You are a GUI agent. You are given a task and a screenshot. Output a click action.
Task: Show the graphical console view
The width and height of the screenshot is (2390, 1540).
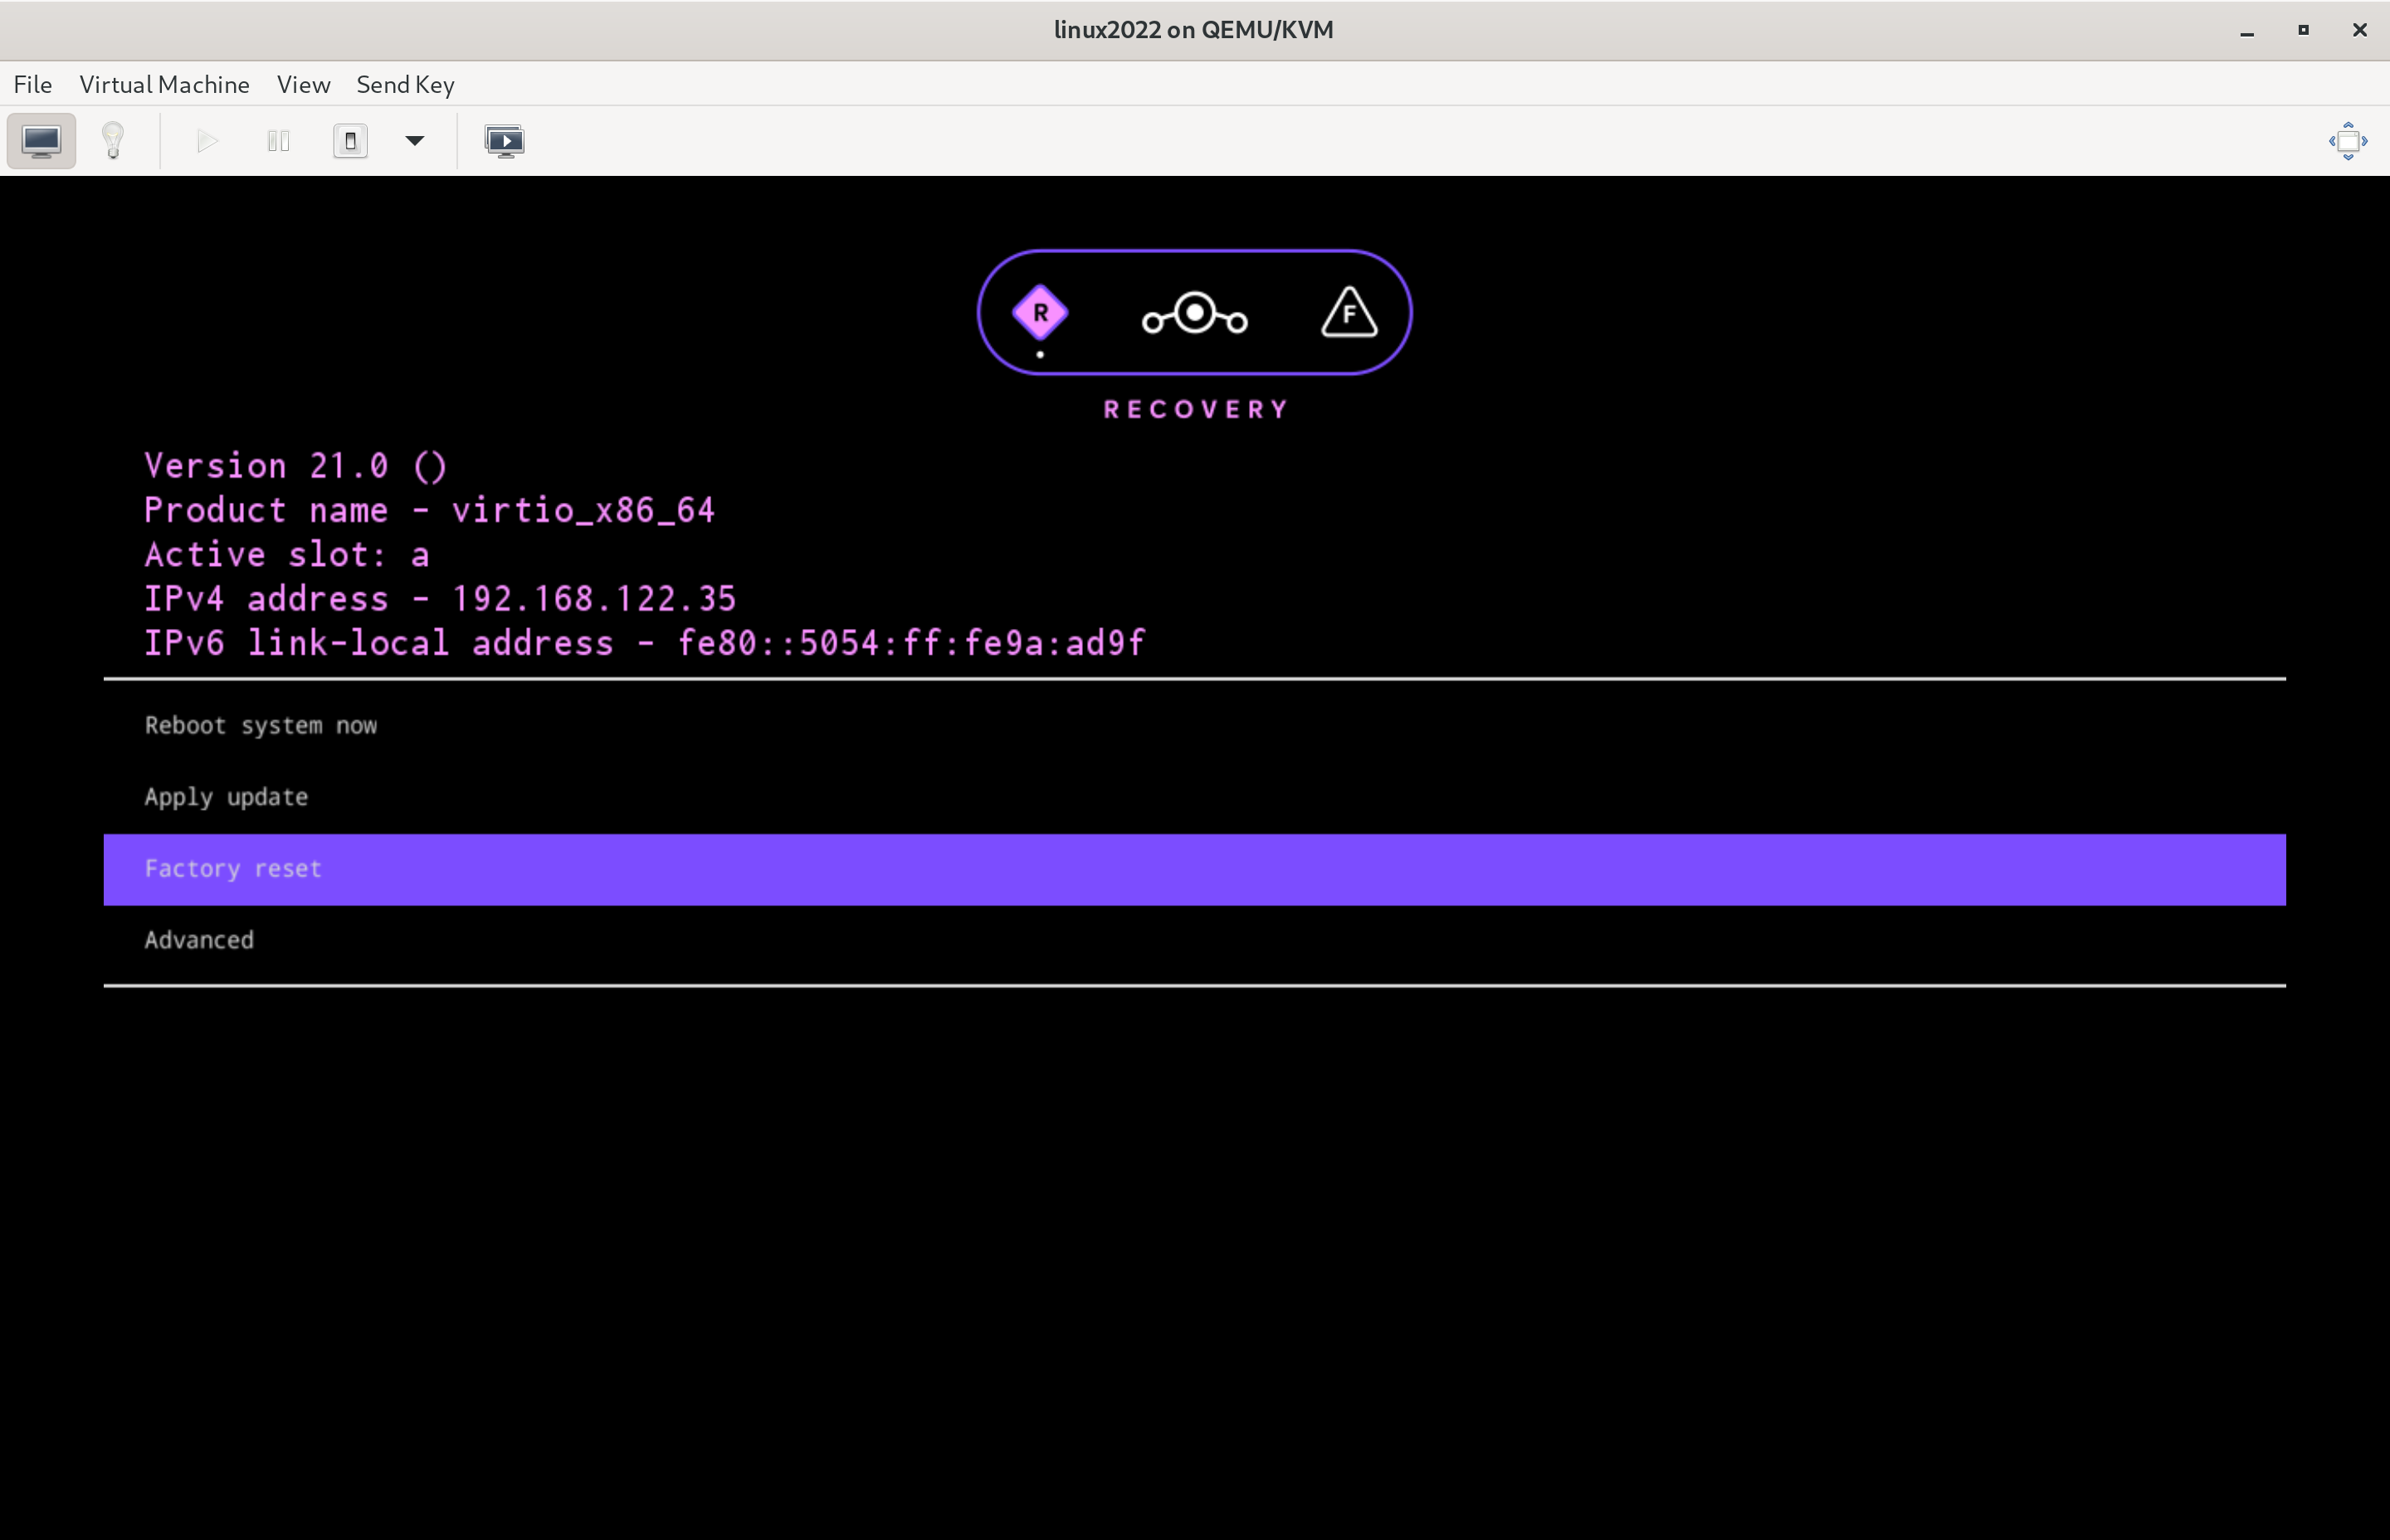coord(41,141)
